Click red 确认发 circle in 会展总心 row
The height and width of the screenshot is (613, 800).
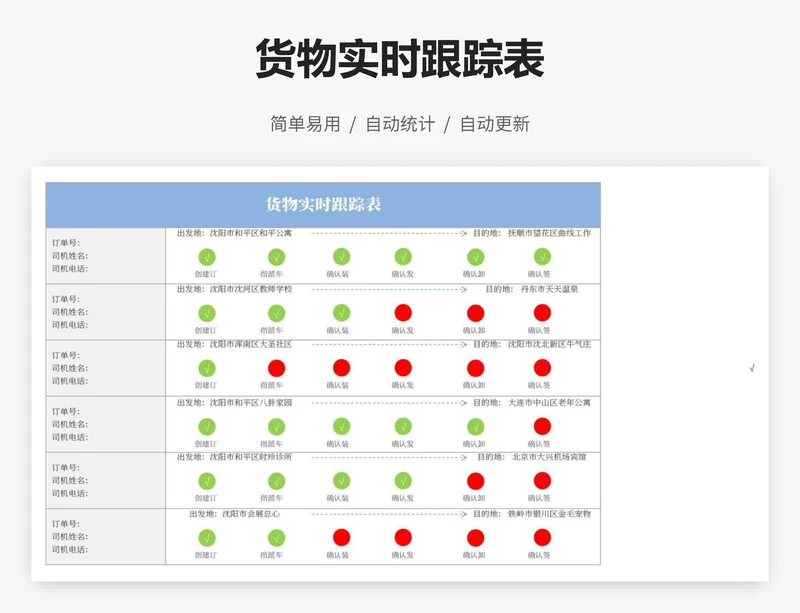[403, 537]
